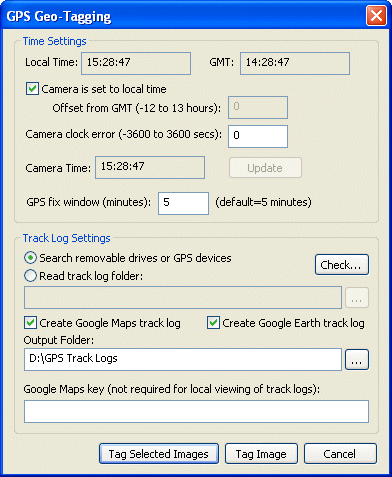Click the Update button

[265, 168]
